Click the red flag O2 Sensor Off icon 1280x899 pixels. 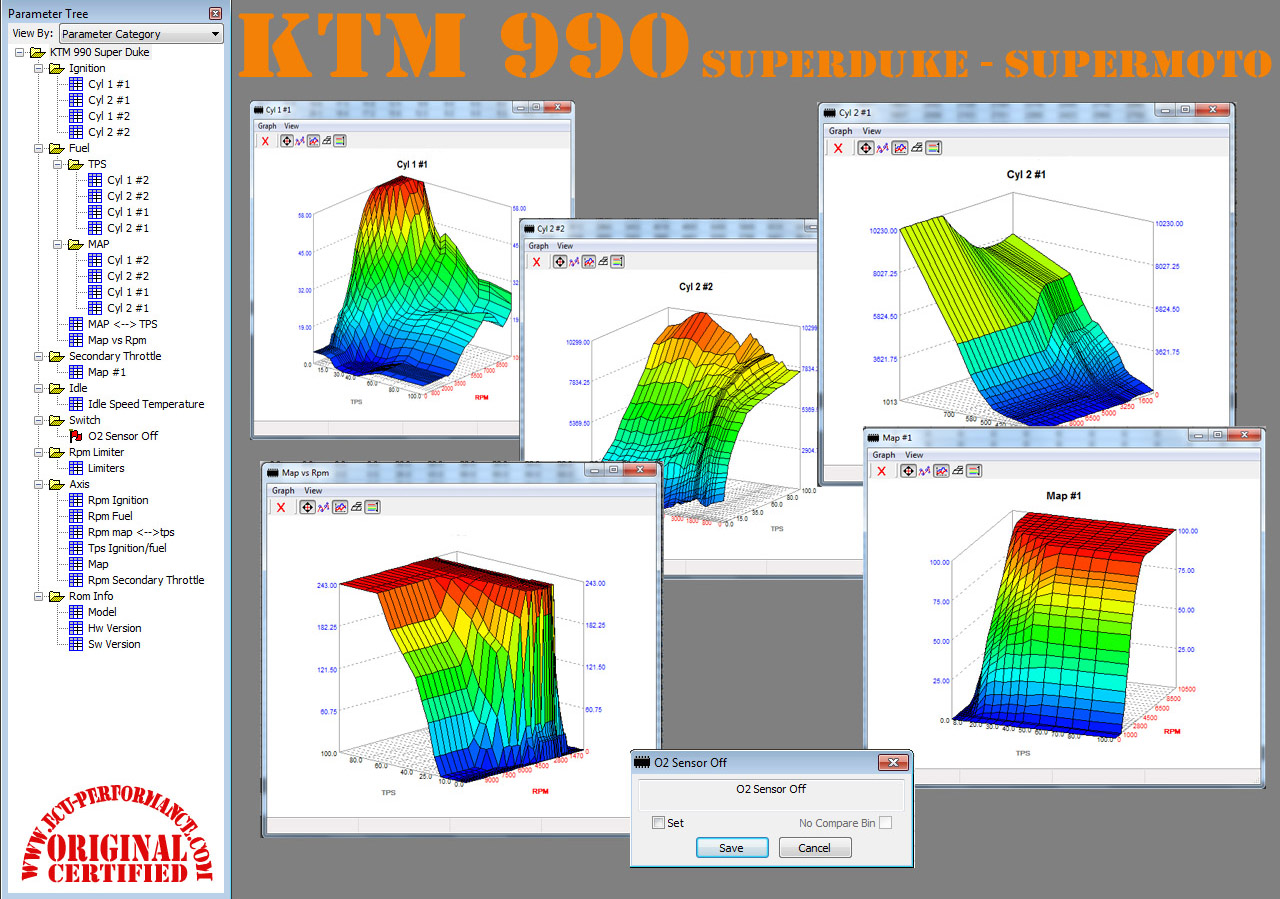tap(76, 436)
